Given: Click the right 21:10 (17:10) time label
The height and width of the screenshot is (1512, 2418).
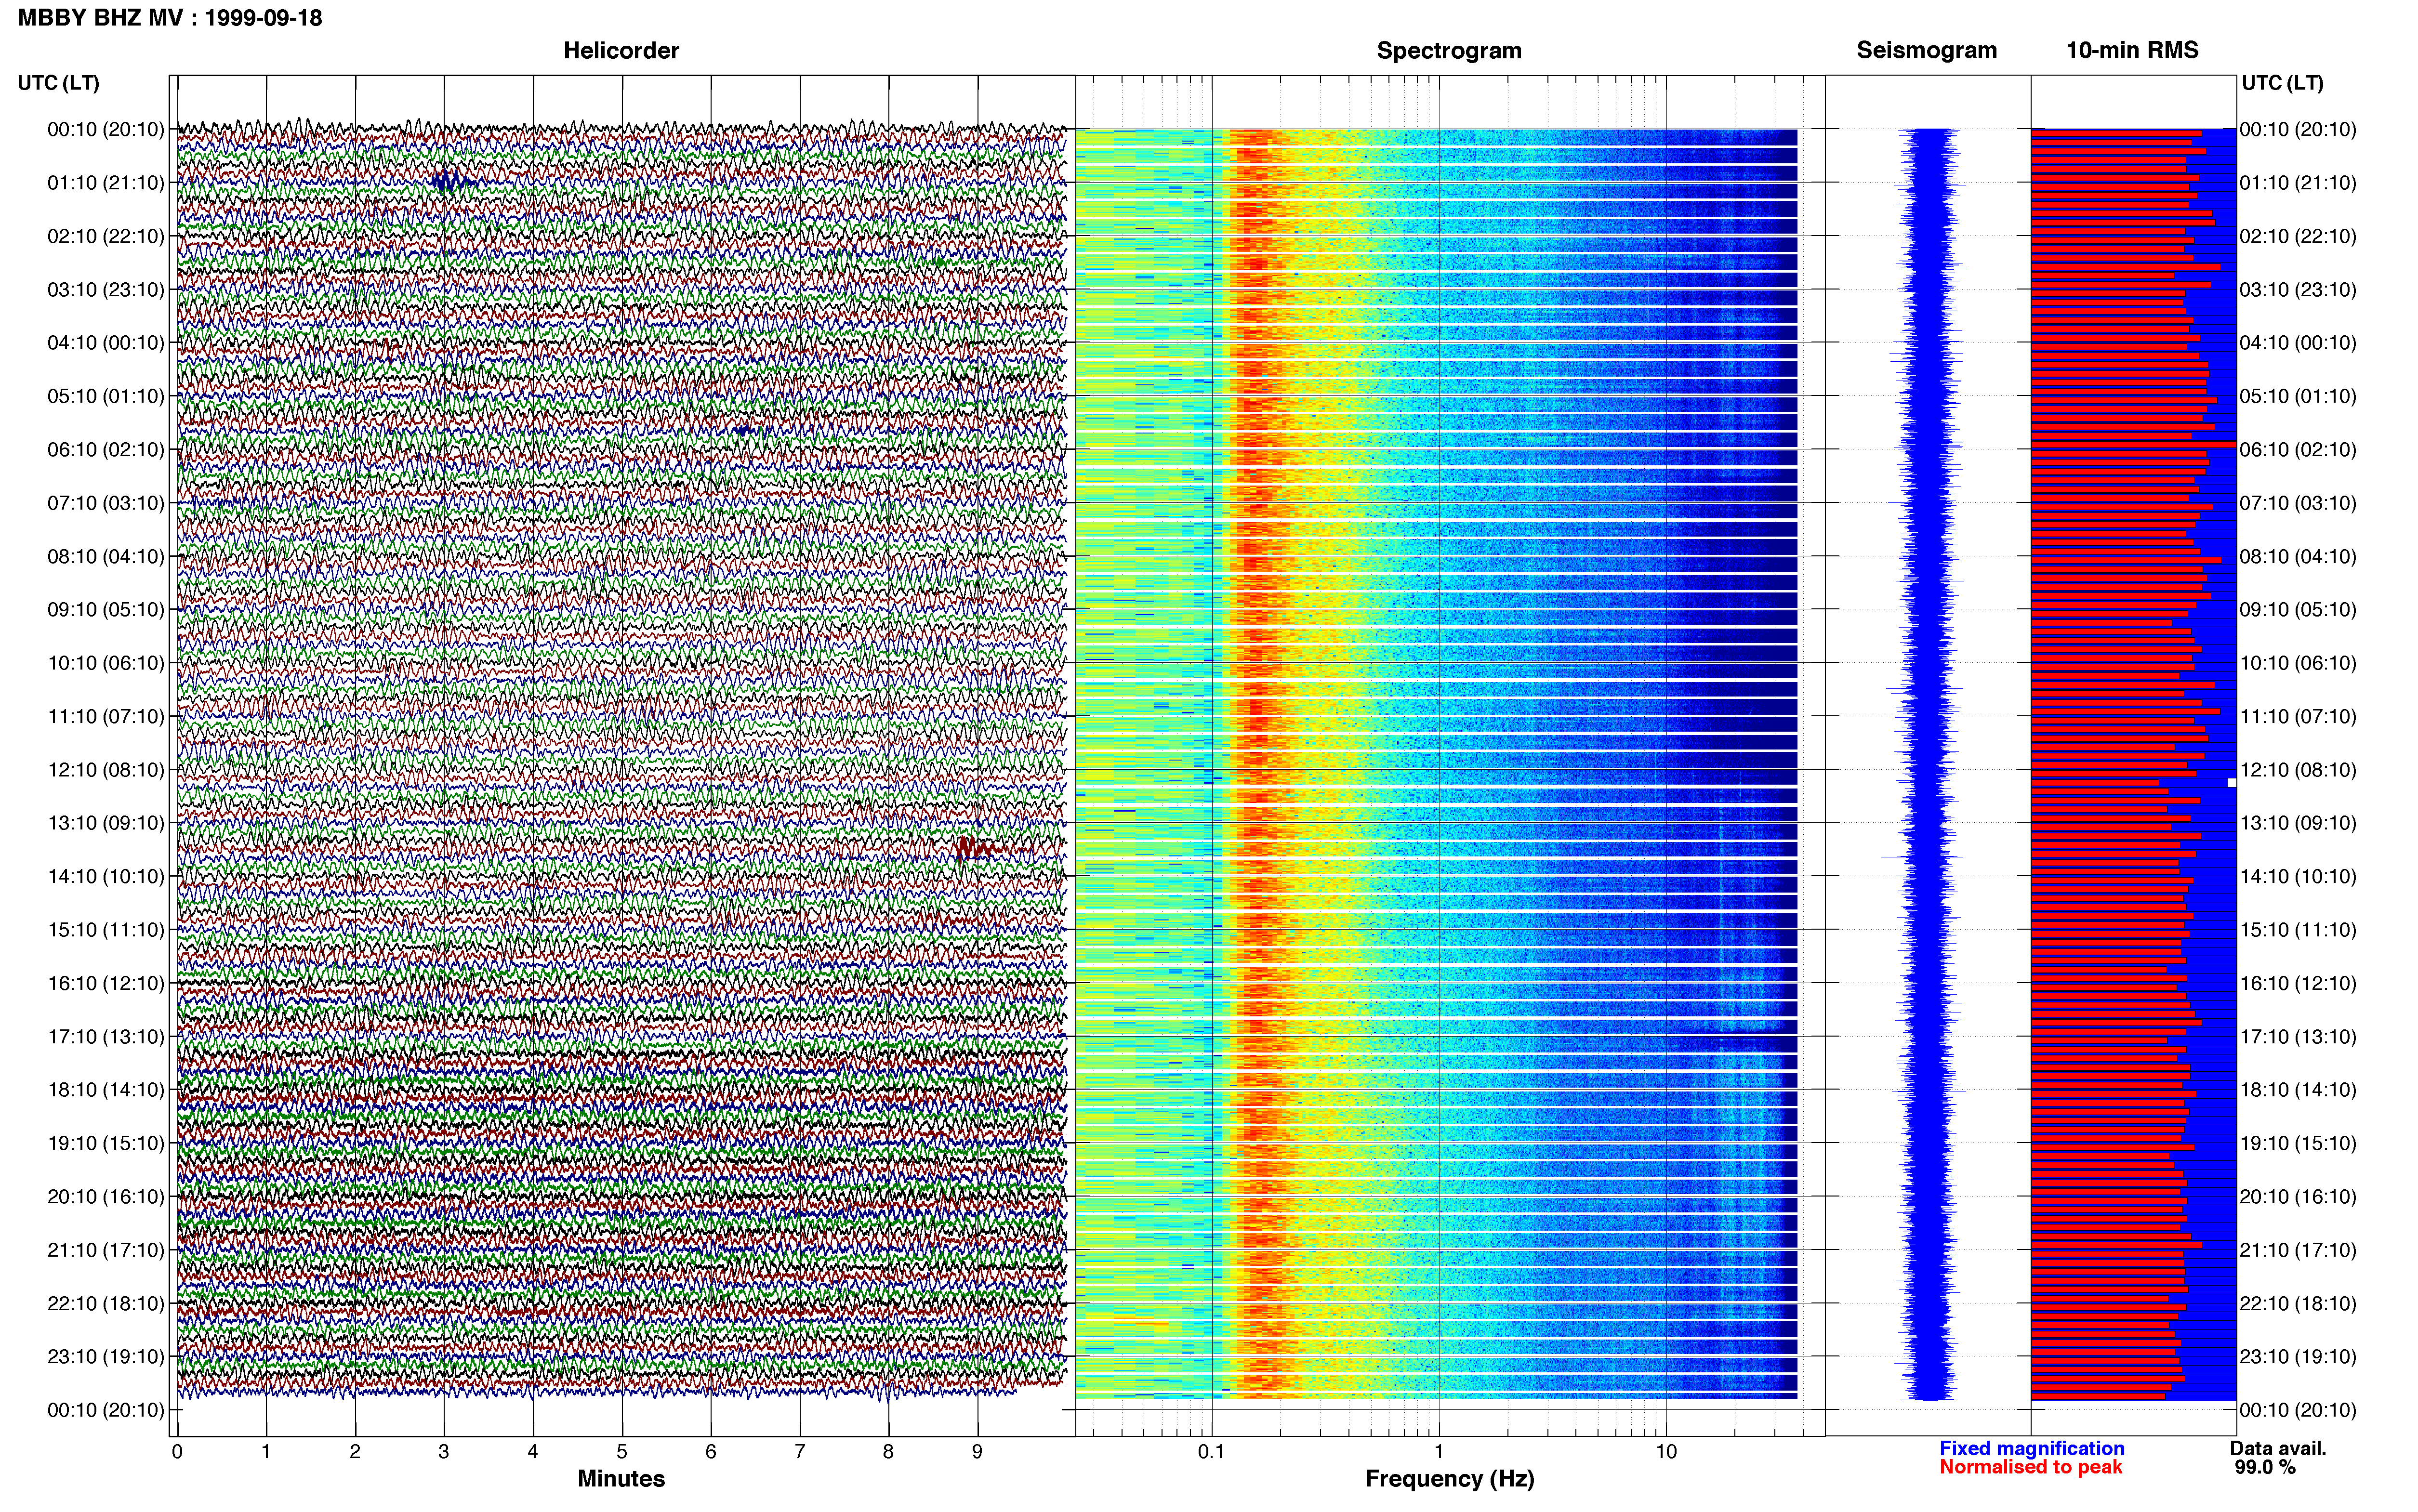Looking at the screenshot, I should 2298,1250.
